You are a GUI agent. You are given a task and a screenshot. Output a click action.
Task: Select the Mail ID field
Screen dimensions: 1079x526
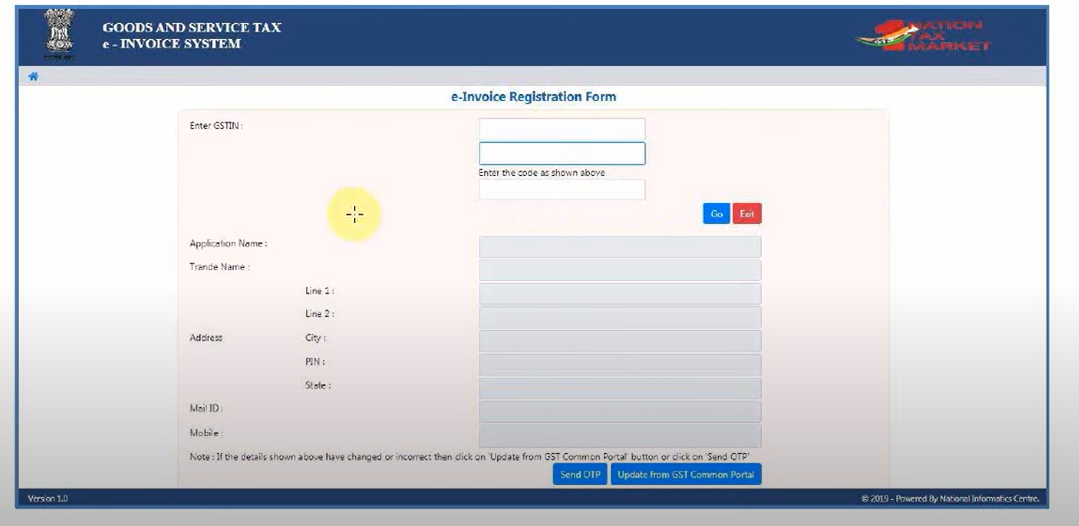click(619, 411)
